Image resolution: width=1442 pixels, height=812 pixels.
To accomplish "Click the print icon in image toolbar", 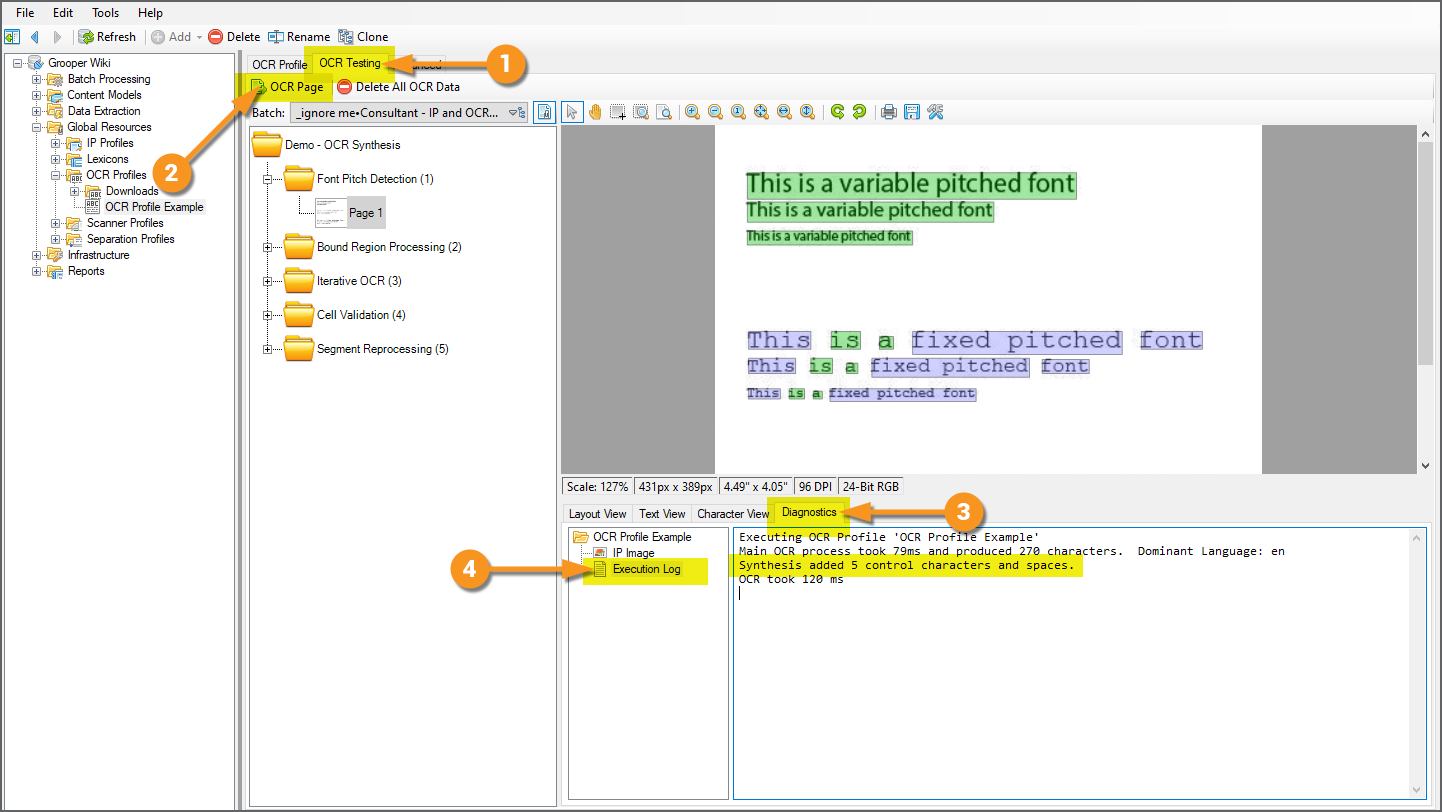I will 888,112.
